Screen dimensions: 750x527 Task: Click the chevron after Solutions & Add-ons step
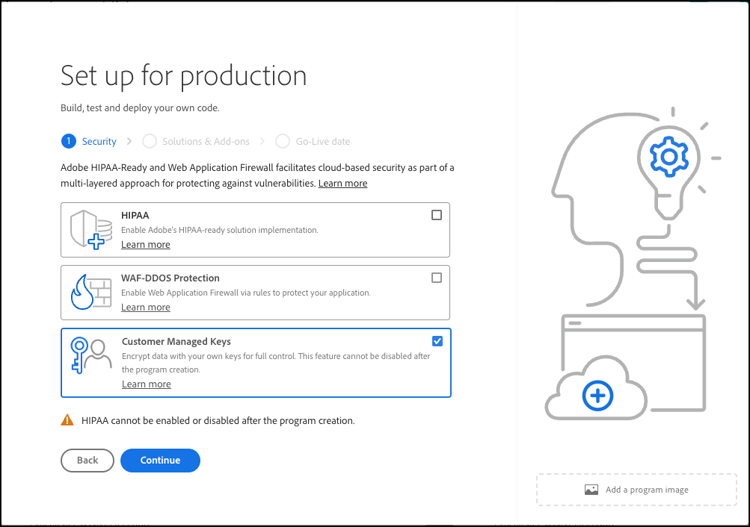262,141
